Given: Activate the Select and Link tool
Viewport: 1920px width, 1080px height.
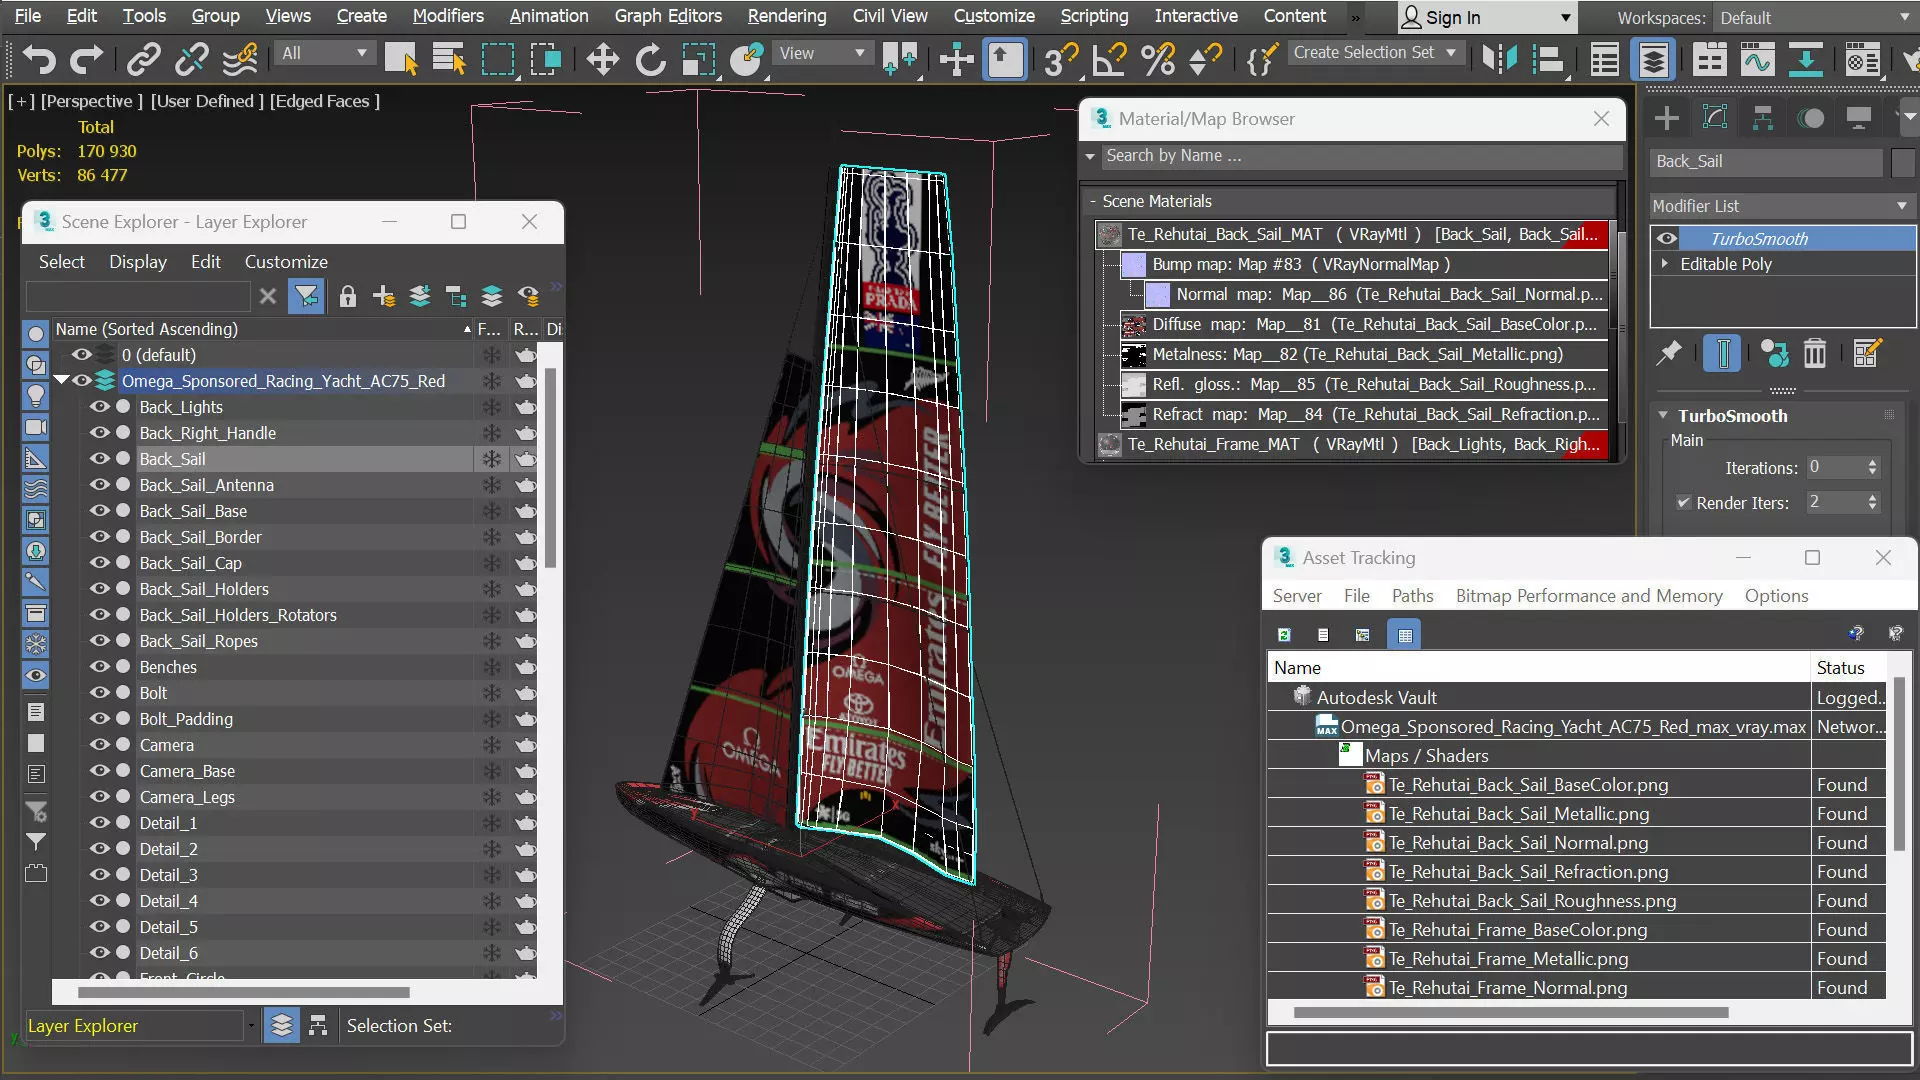Looking at the screenshot, I should 143,60.
